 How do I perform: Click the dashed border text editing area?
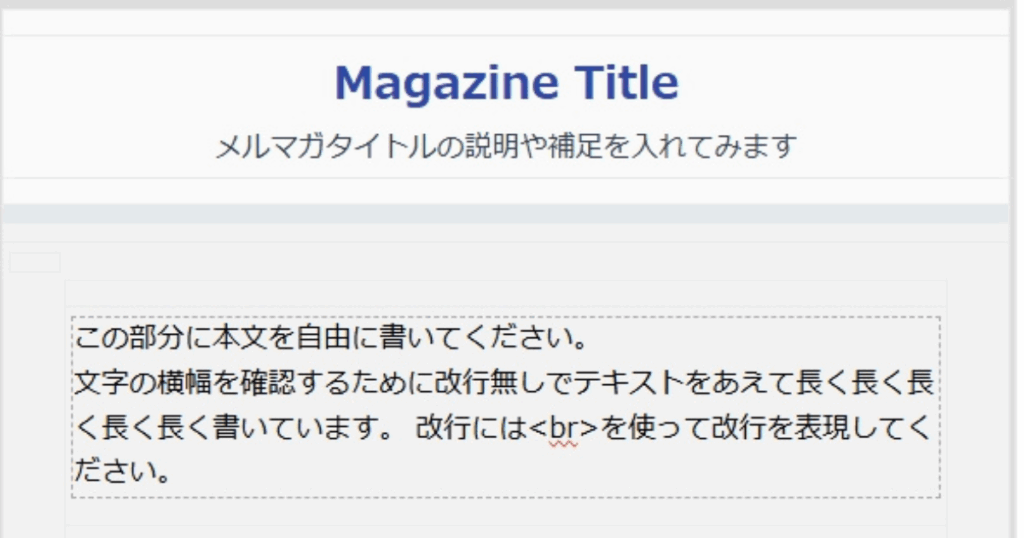[506, 407]
